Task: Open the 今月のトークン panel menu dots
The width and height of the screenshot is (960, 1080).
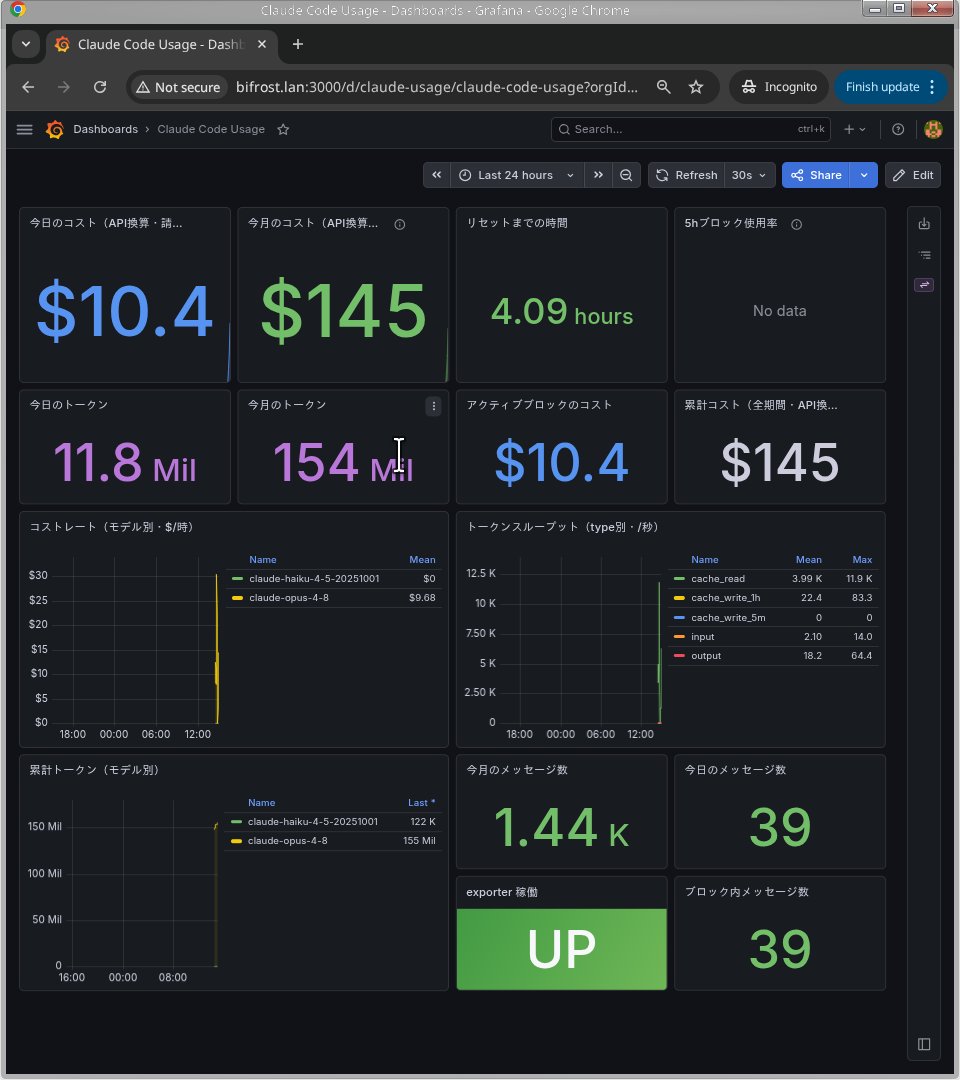Action: 433,406
